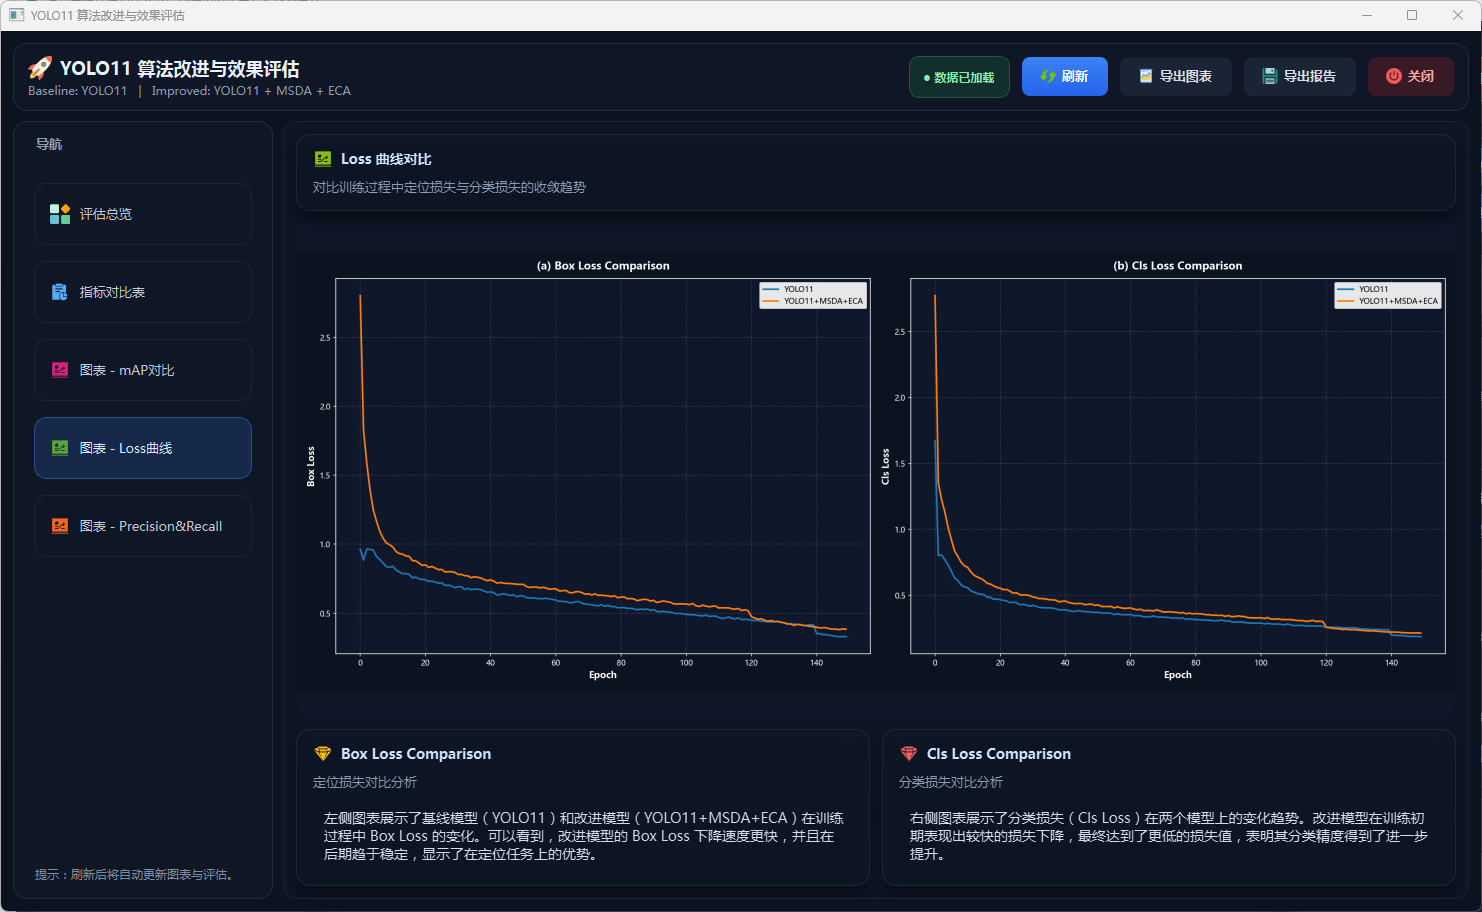Click the 导出图表 button

(x=1175, y=77)
